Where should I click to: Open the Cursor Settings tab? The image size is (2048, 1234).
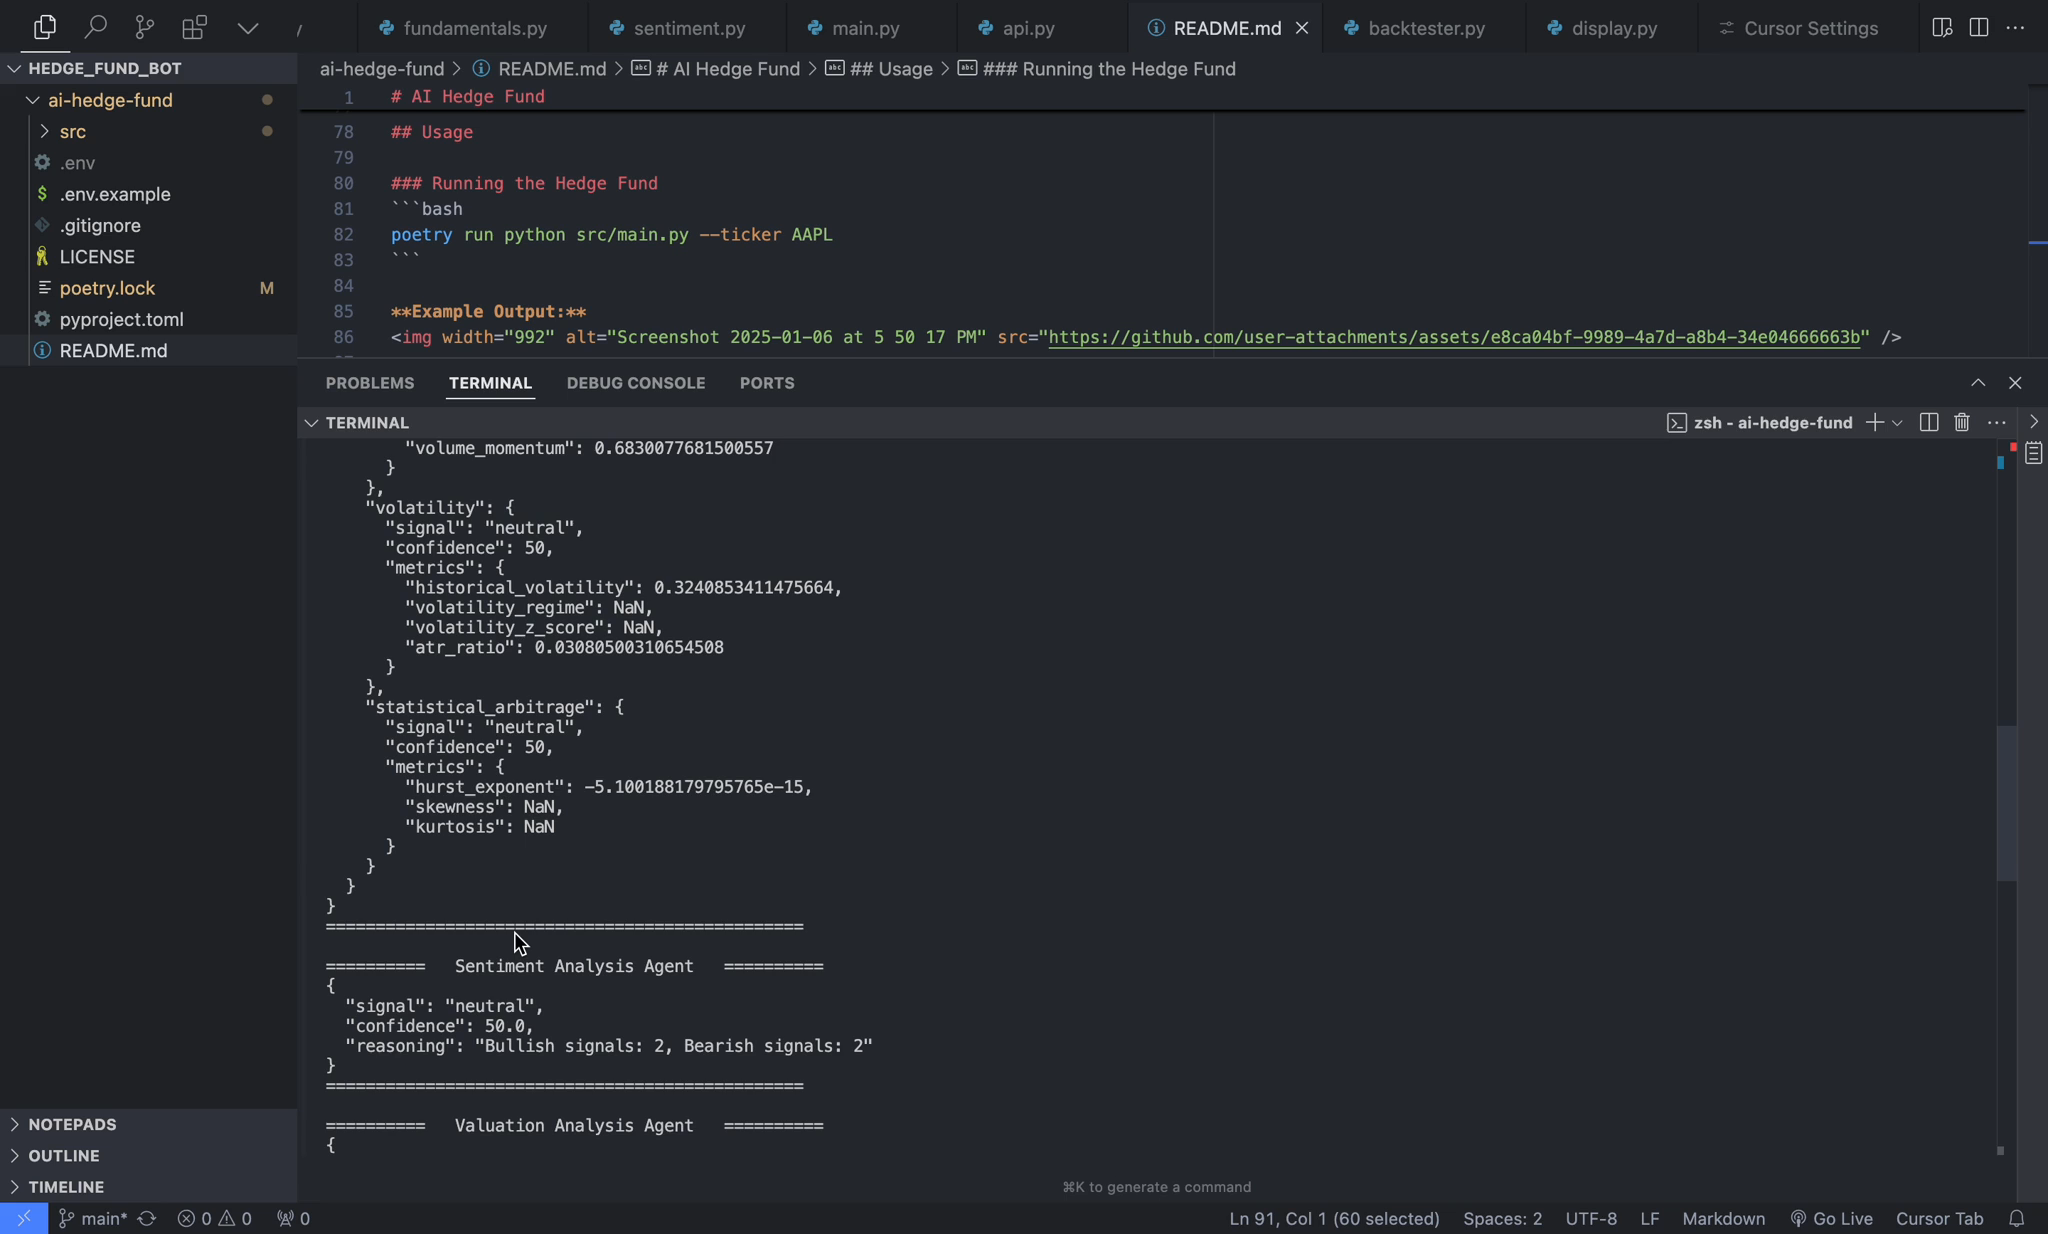click(x=1799, y=28)
